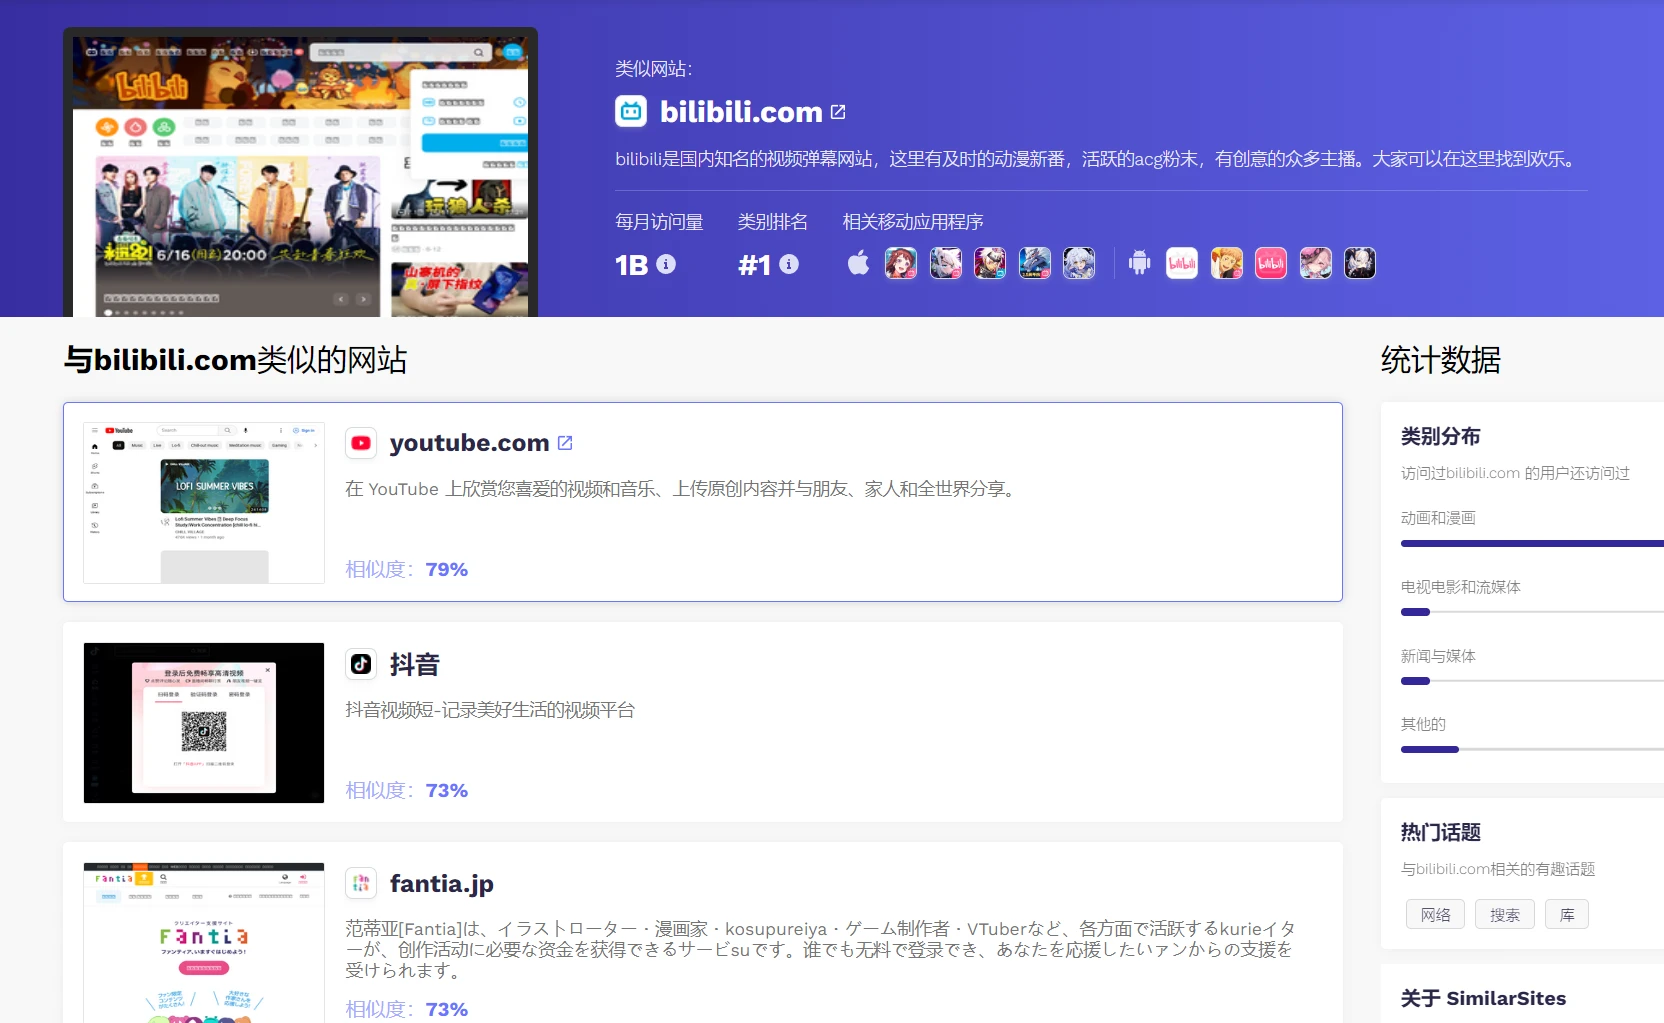This screenshot has width=1664, height=1023.
Task: Click the 动画和漫画 category bar
Action: 1532,543
